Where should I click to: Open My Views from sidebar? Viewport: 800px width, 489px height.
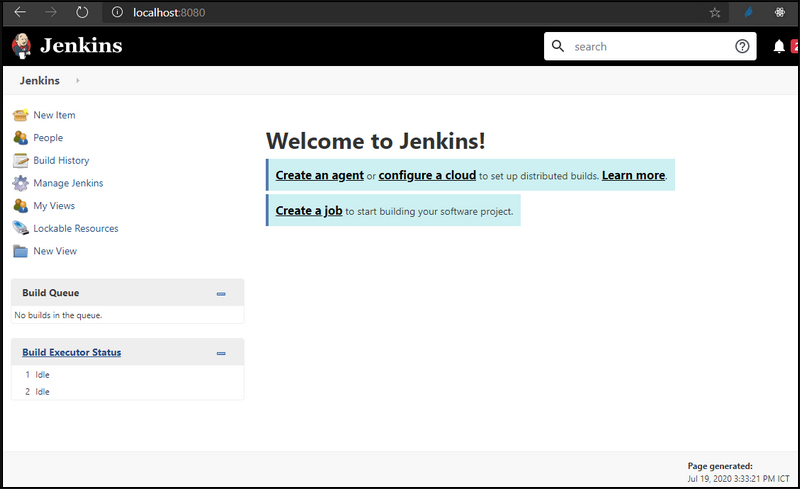54,206
